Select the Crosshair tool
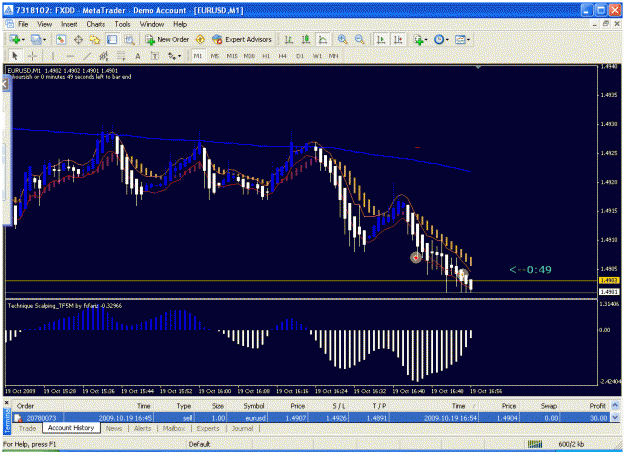Image resolution: width=625 pixels, height=452 pixels. [x=32, y=56]
